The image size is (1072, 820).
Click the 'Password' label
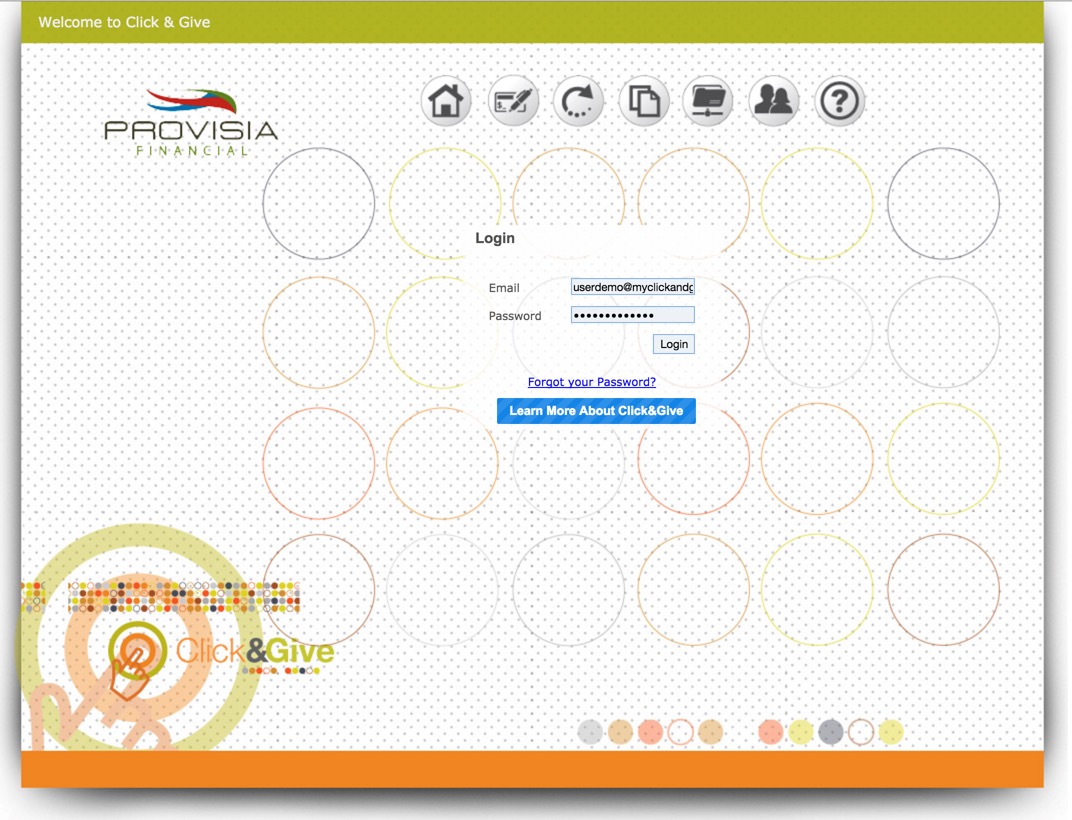coord(515,316)
